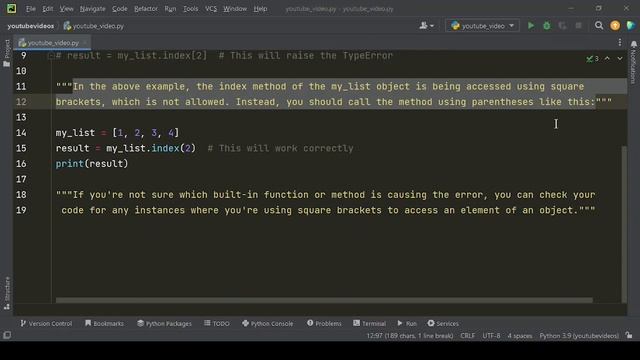640x360 pixels.
Task: Click line number 18 in gutter
Action: pos(21,195)
